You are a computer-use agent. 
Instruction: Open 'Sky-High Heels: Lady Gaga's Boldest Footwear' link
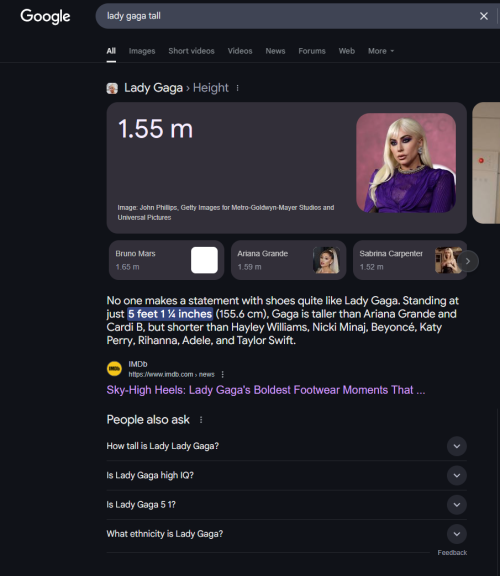tap(266, 390)
